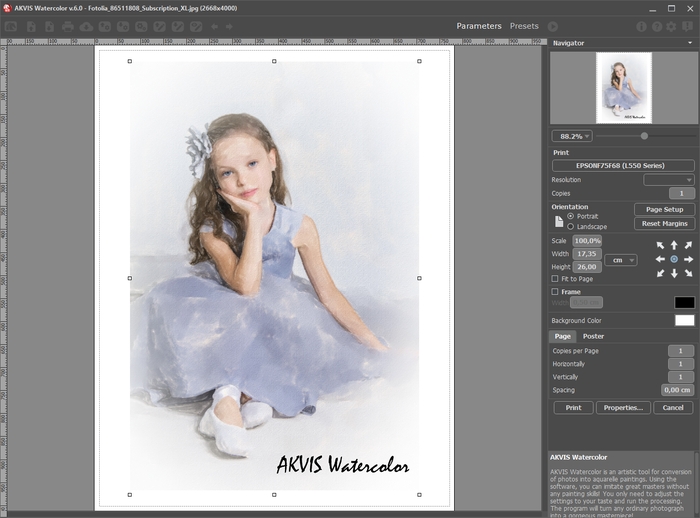The width and height of the screenshot is (700, 518).
Task: Click the printer icon in toolbar
Action: pyautogui.click(x=68, y=27)
